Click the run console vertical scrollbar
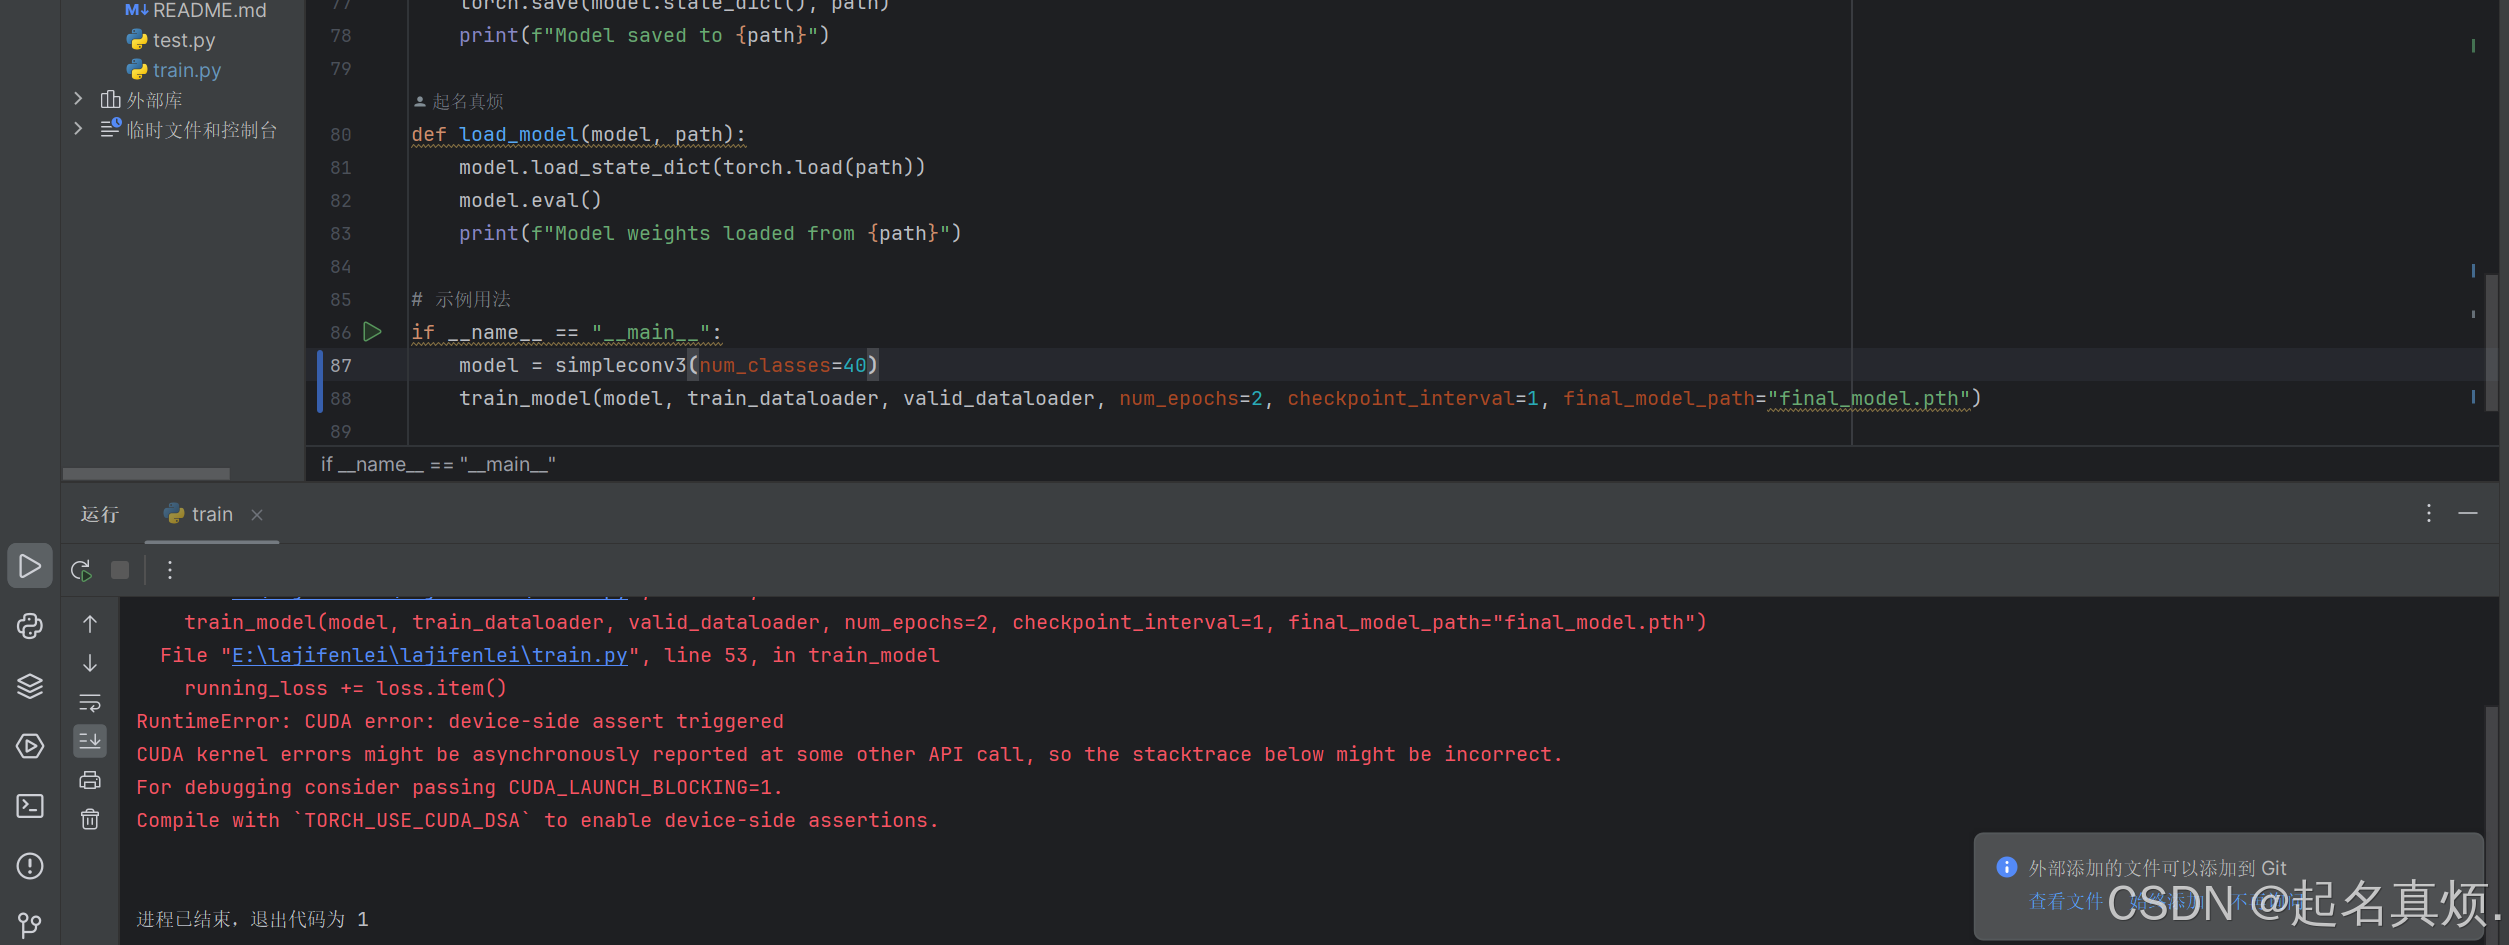Screen dimensions: 2509x945 coord(2492,825)
